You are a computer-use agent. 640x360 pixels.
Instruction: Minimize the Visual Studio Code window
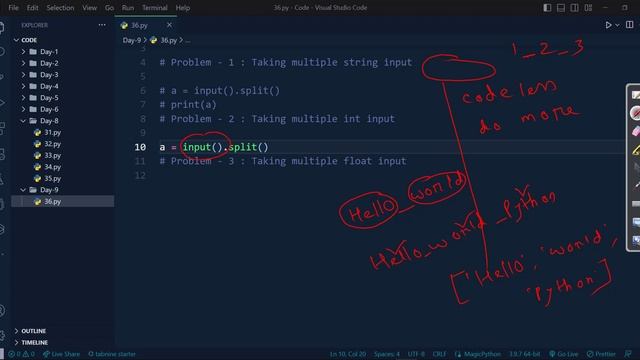(606, 8)
